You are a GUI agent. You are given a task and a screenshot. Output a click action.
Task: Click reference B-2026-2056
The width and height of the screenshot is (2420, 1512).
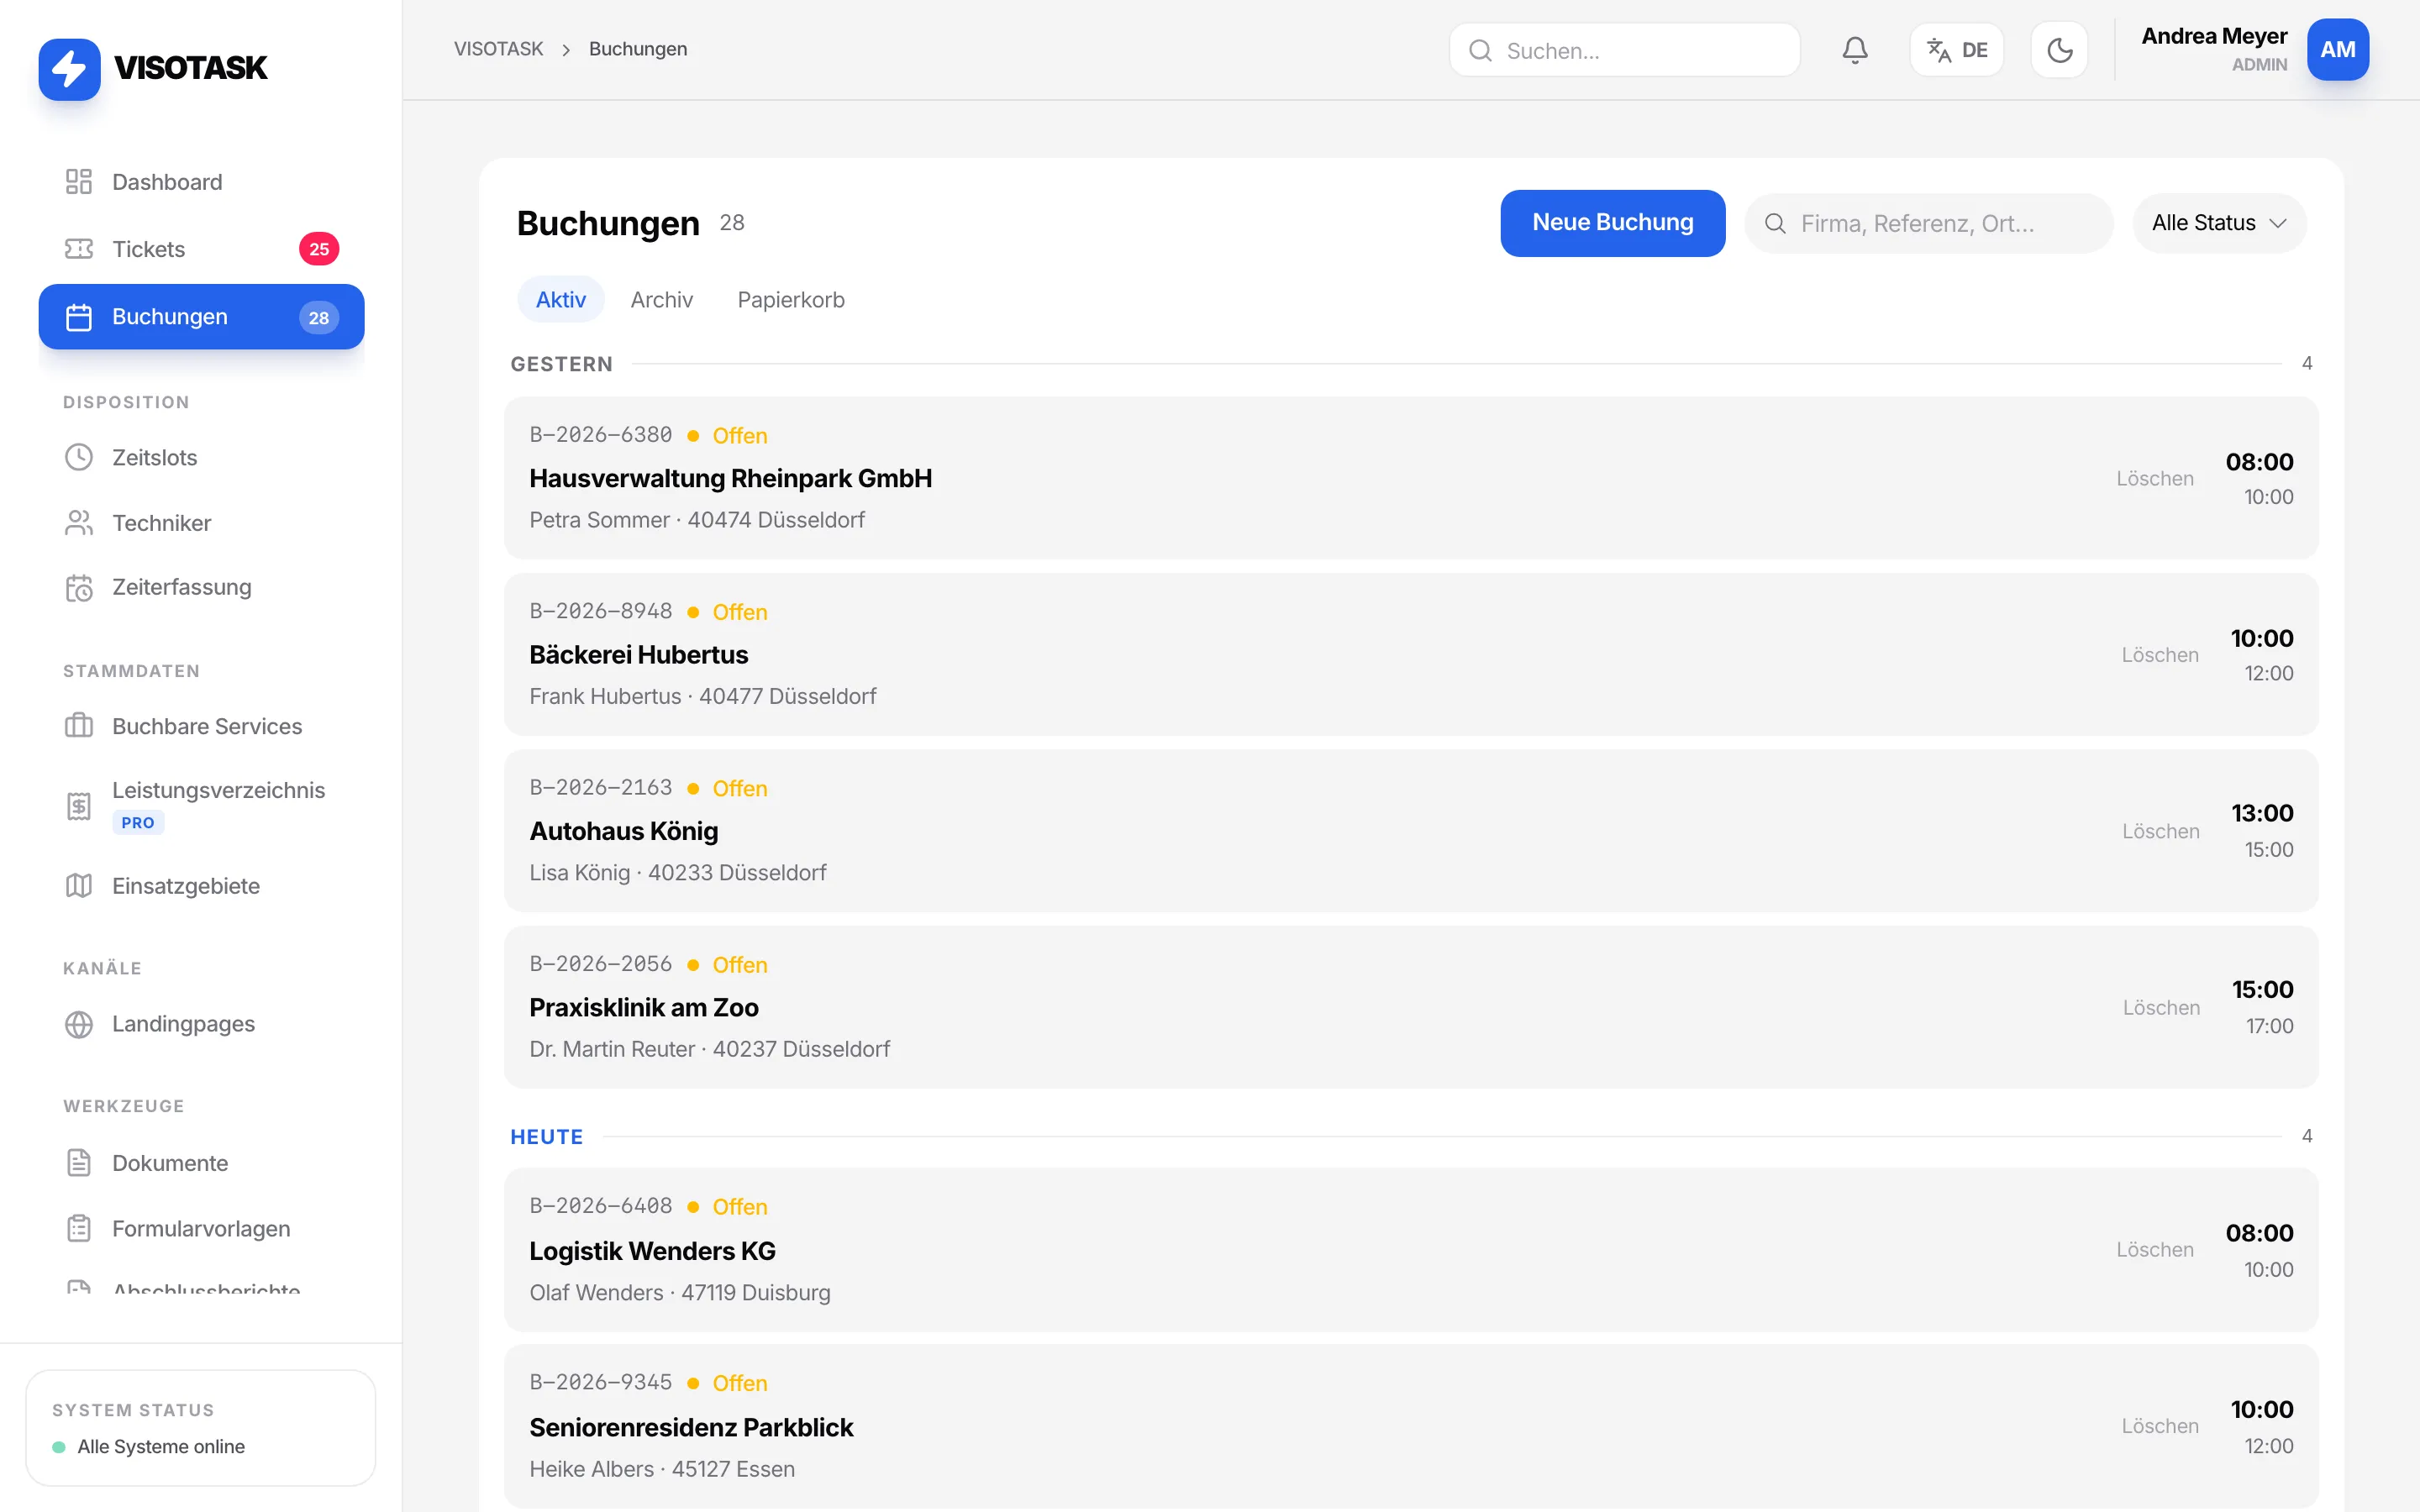point(601,964)
